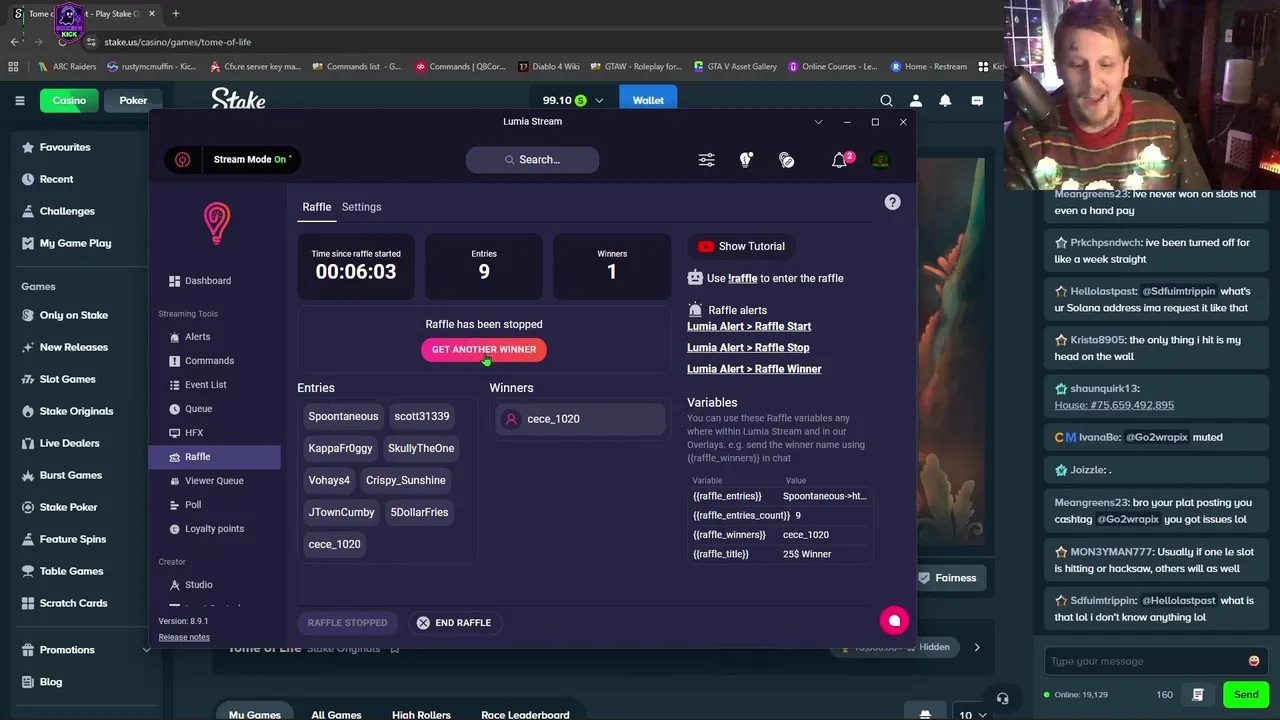Click Get Another Winner button
This screenshot has height=720, width=1280.
point(484,349)
